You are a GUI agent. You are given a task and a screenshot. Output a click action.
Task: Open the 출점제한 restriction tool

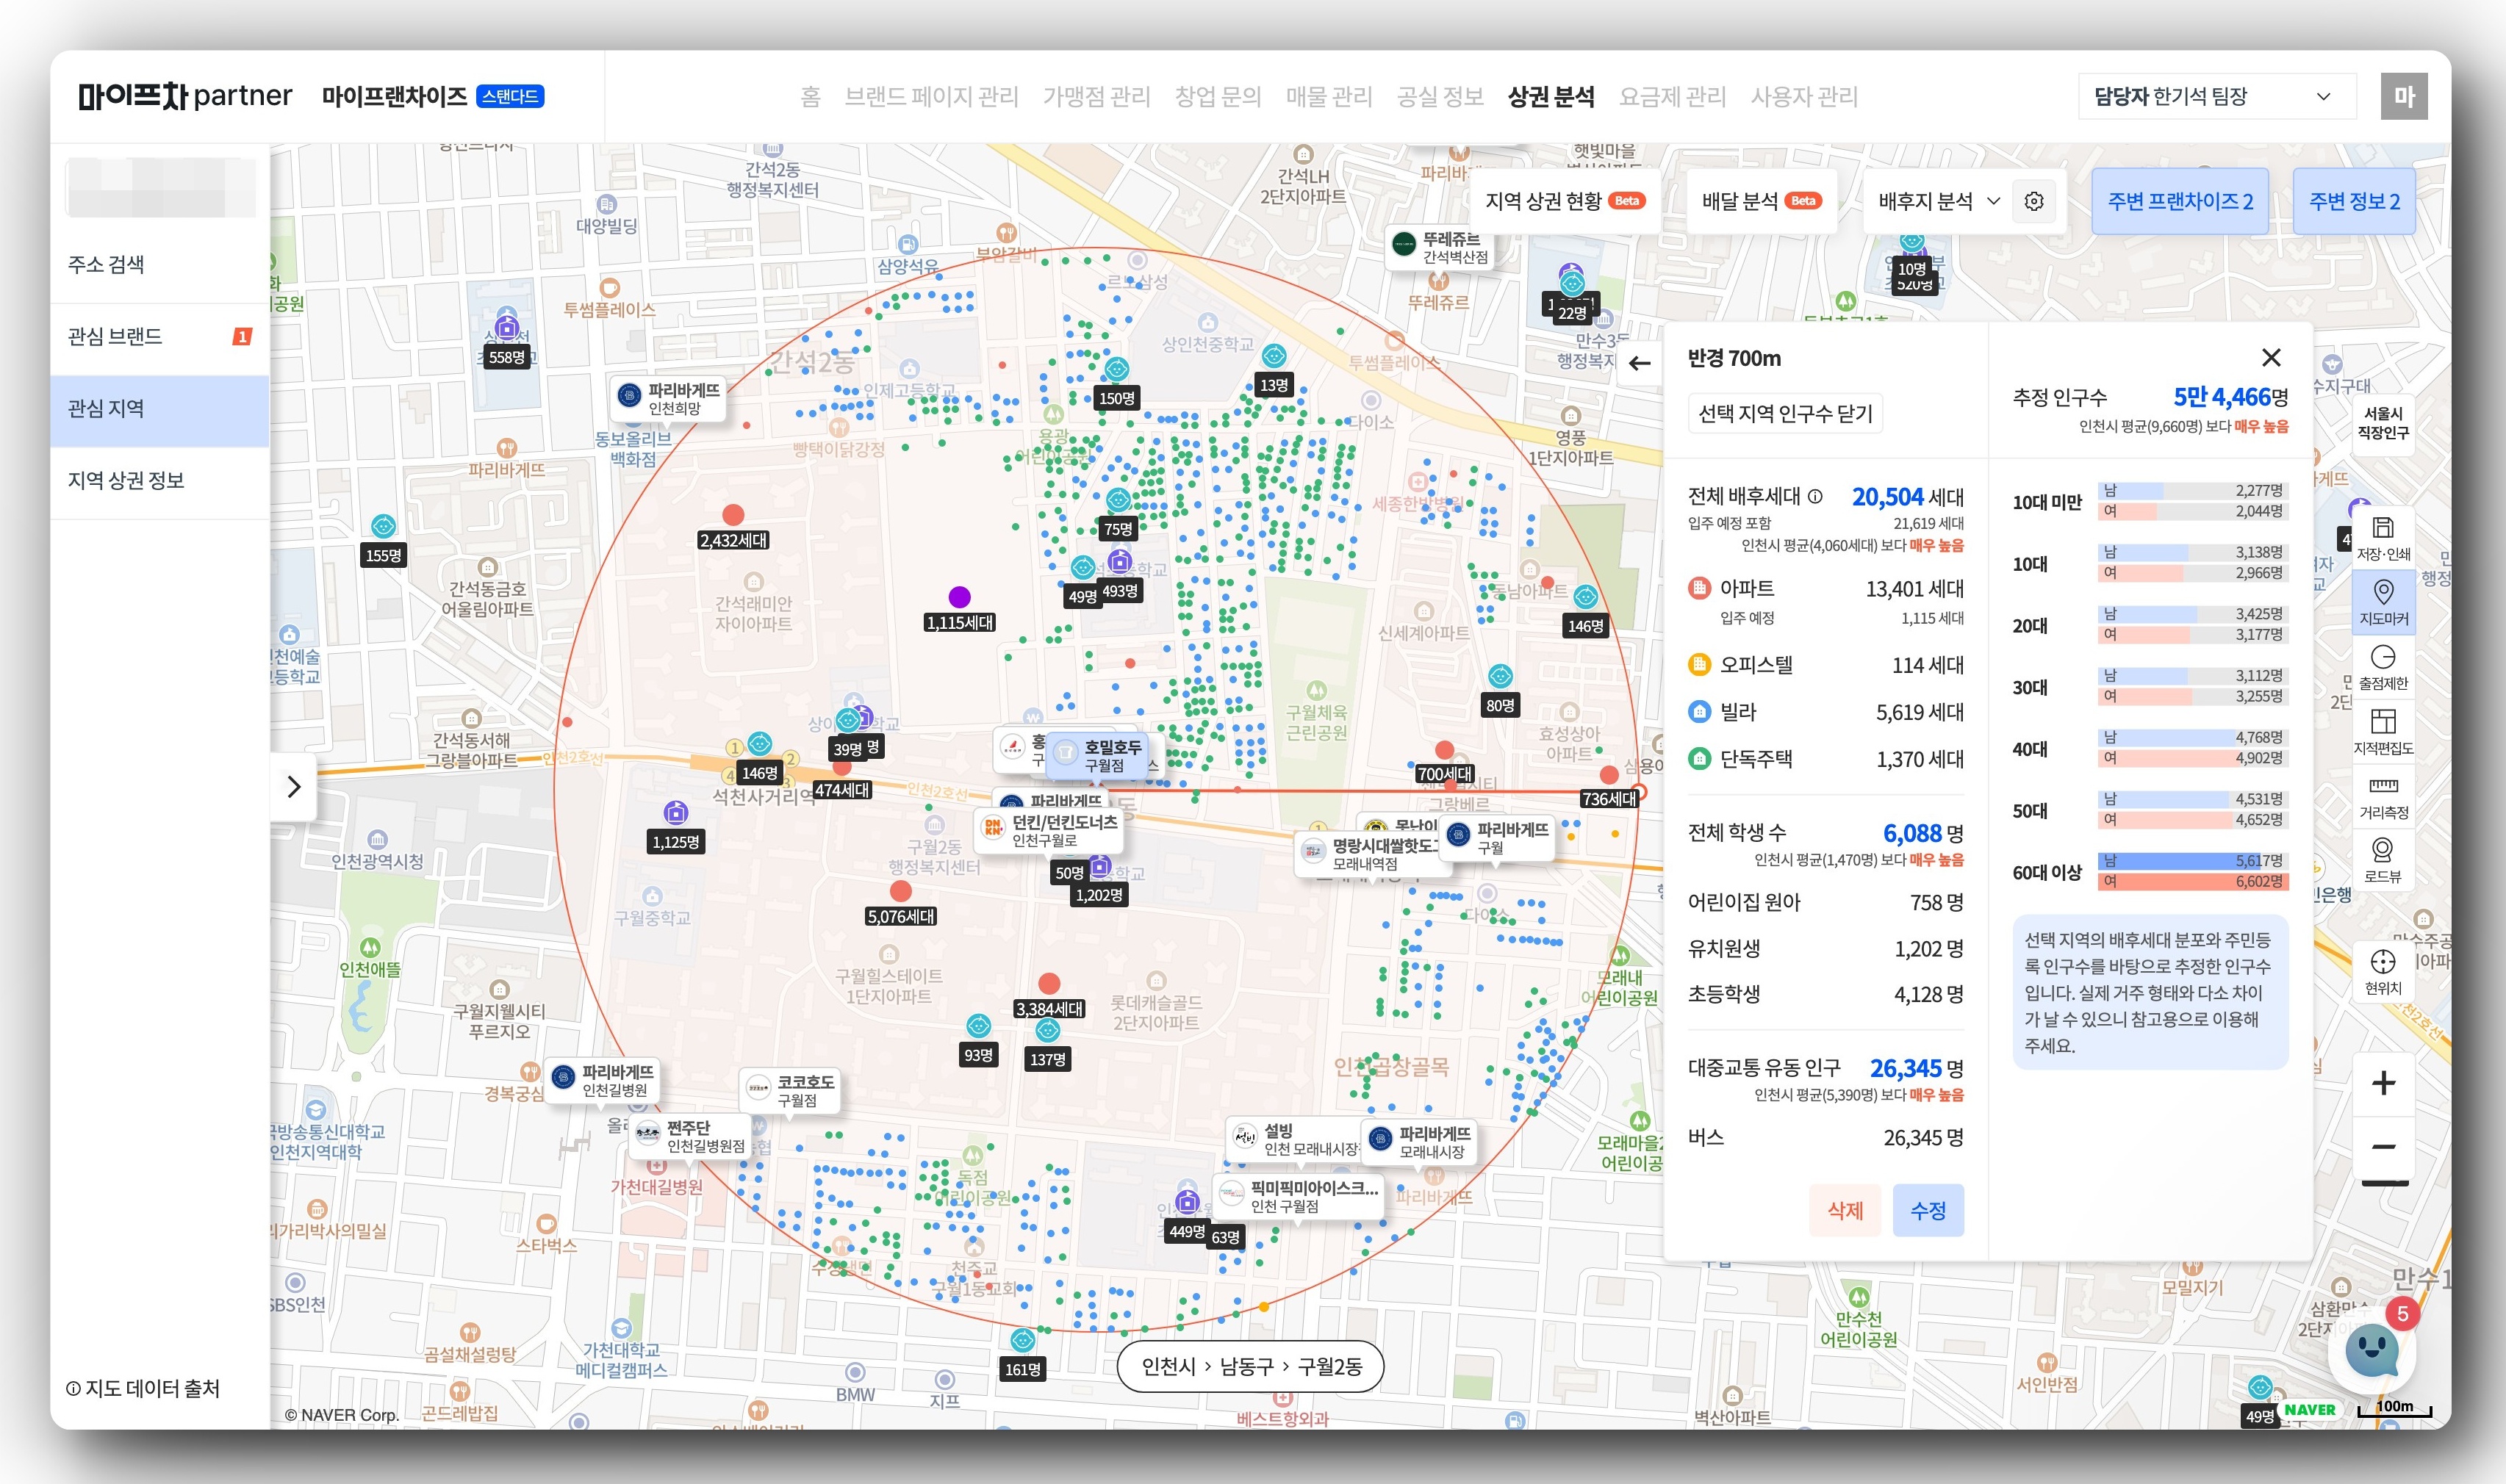(2383, 667)
